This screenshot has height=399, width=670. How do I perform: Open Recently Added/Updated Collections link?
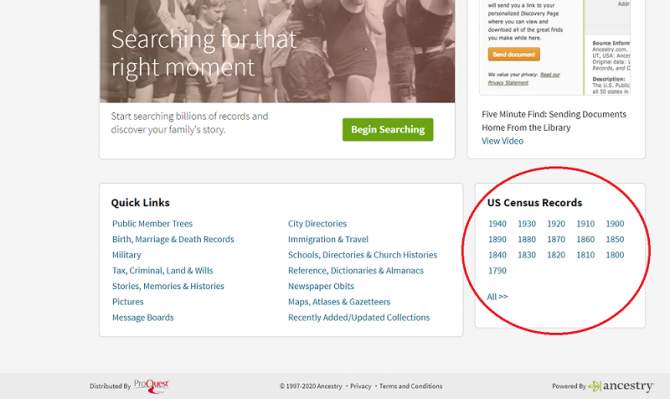(x=359, y=317)
